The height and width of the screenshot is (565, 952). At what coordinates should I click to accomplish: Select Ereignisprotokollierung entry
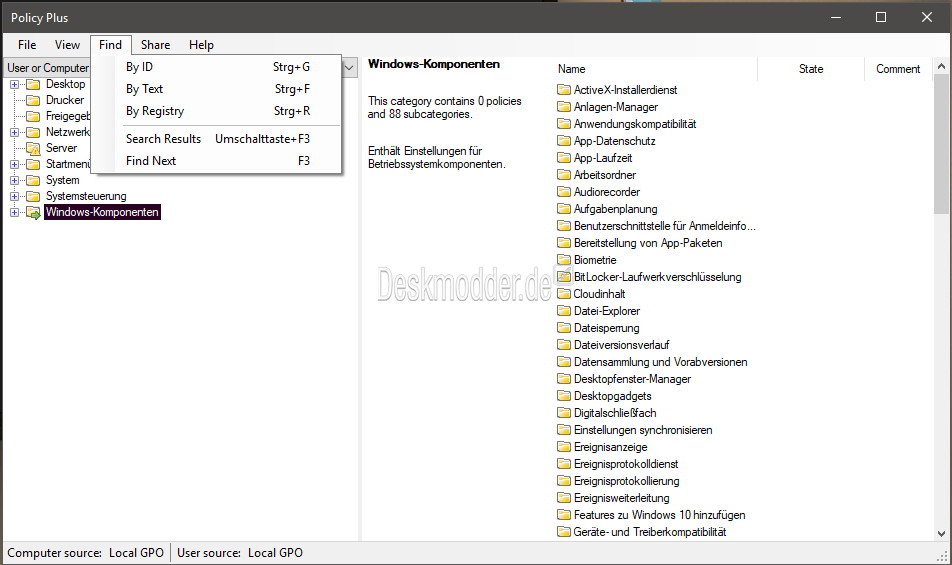tap(627, 481)
